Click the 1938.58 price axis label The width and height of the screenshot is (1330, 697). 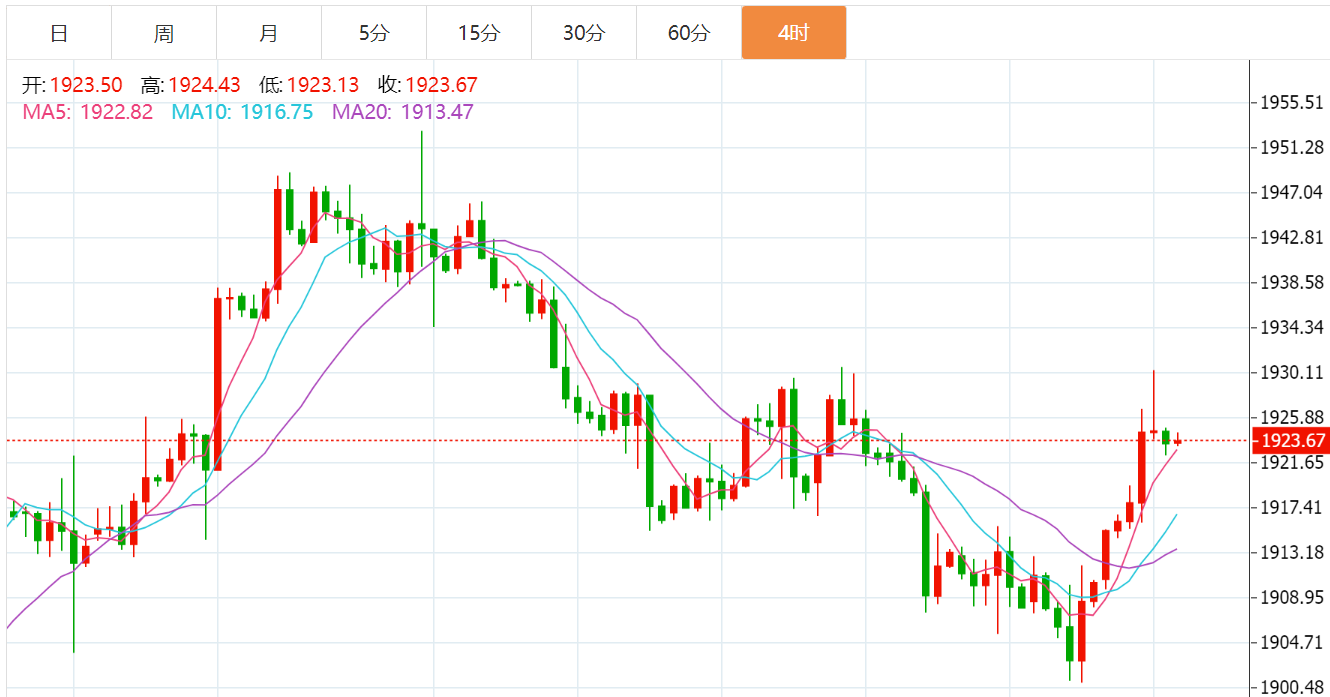1291,283
